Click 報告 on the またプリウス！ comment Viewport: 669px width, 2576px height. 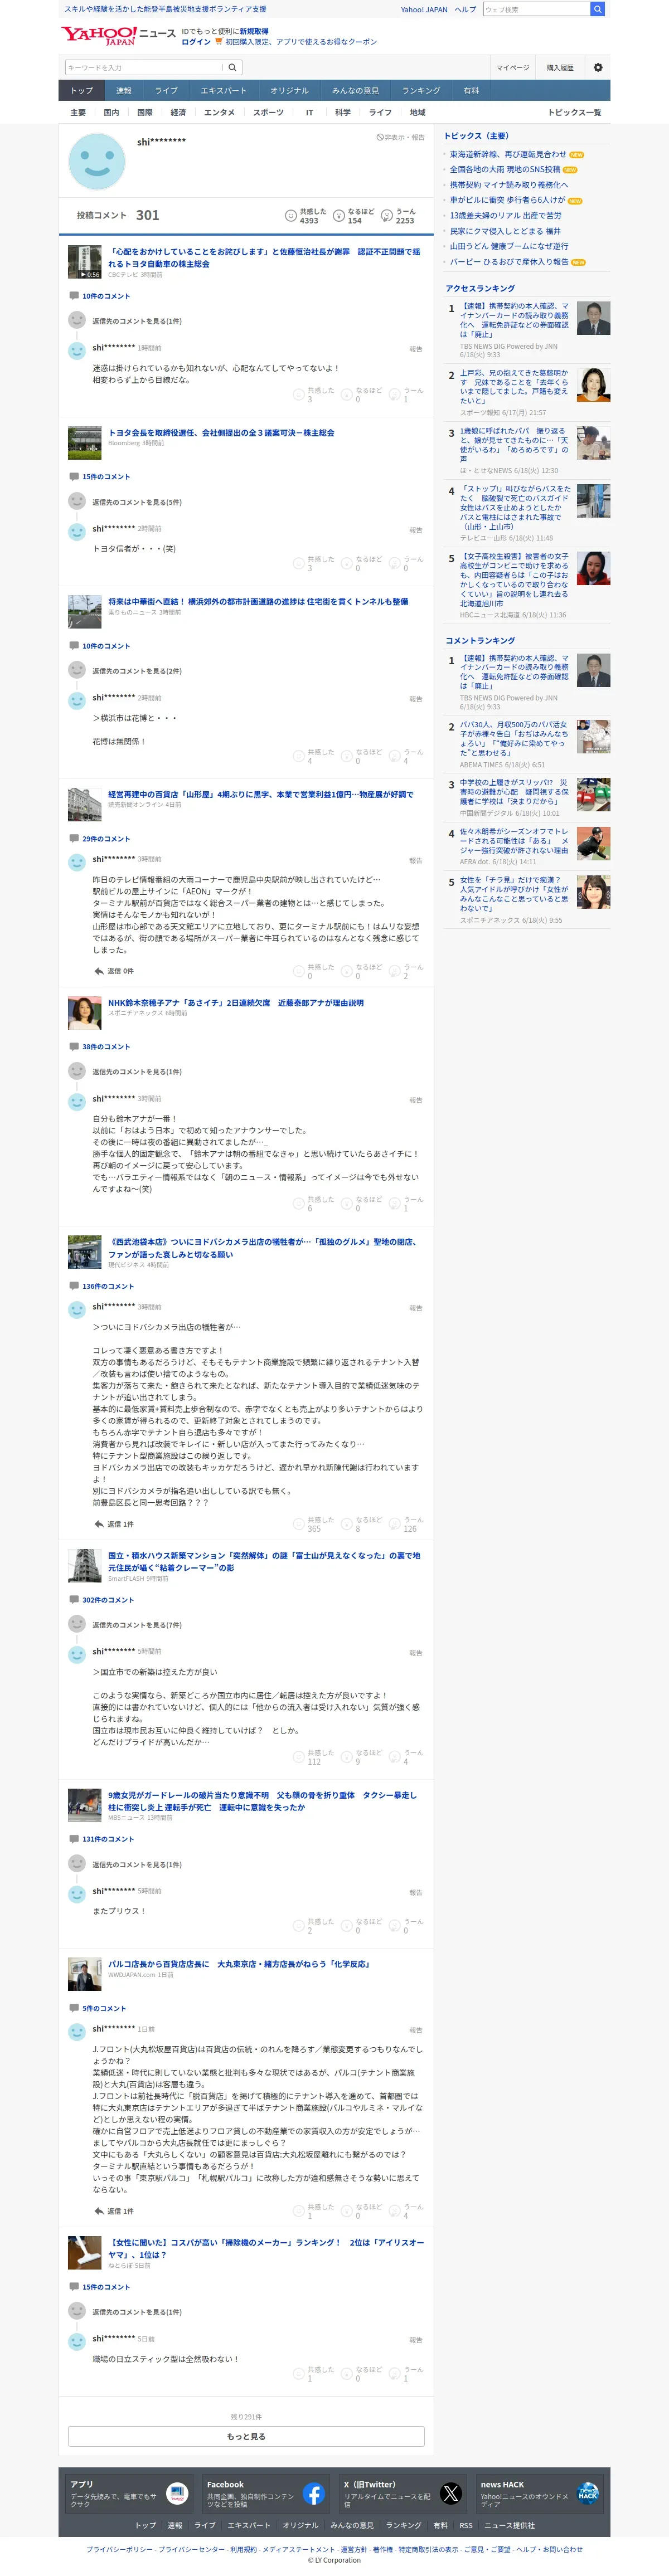click(415, 1892)
